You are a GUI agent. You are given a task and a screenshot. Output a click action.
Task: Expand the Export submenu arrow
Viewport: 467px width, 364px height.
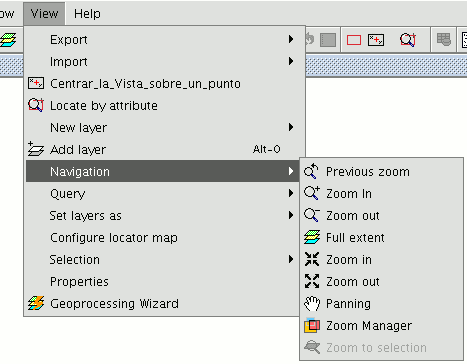(291, 39)
